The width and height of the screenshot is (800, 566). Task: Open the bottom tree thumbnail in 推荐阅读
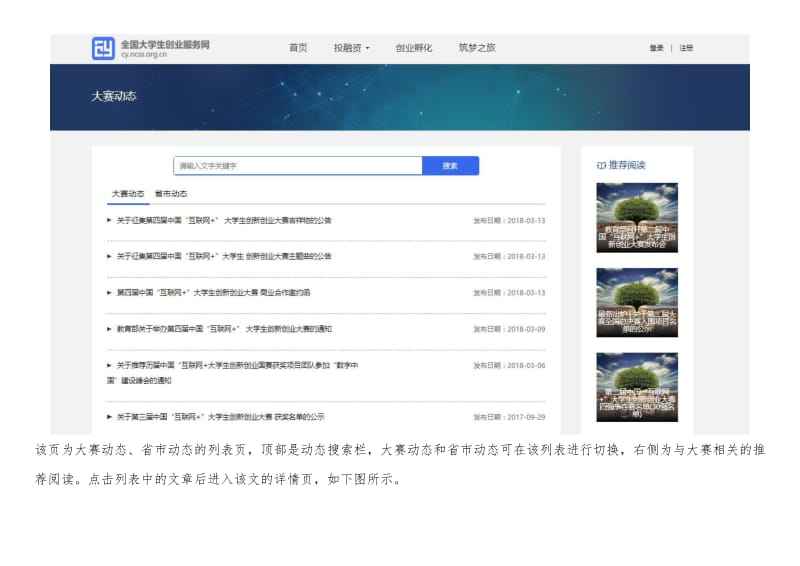point(637,387)
